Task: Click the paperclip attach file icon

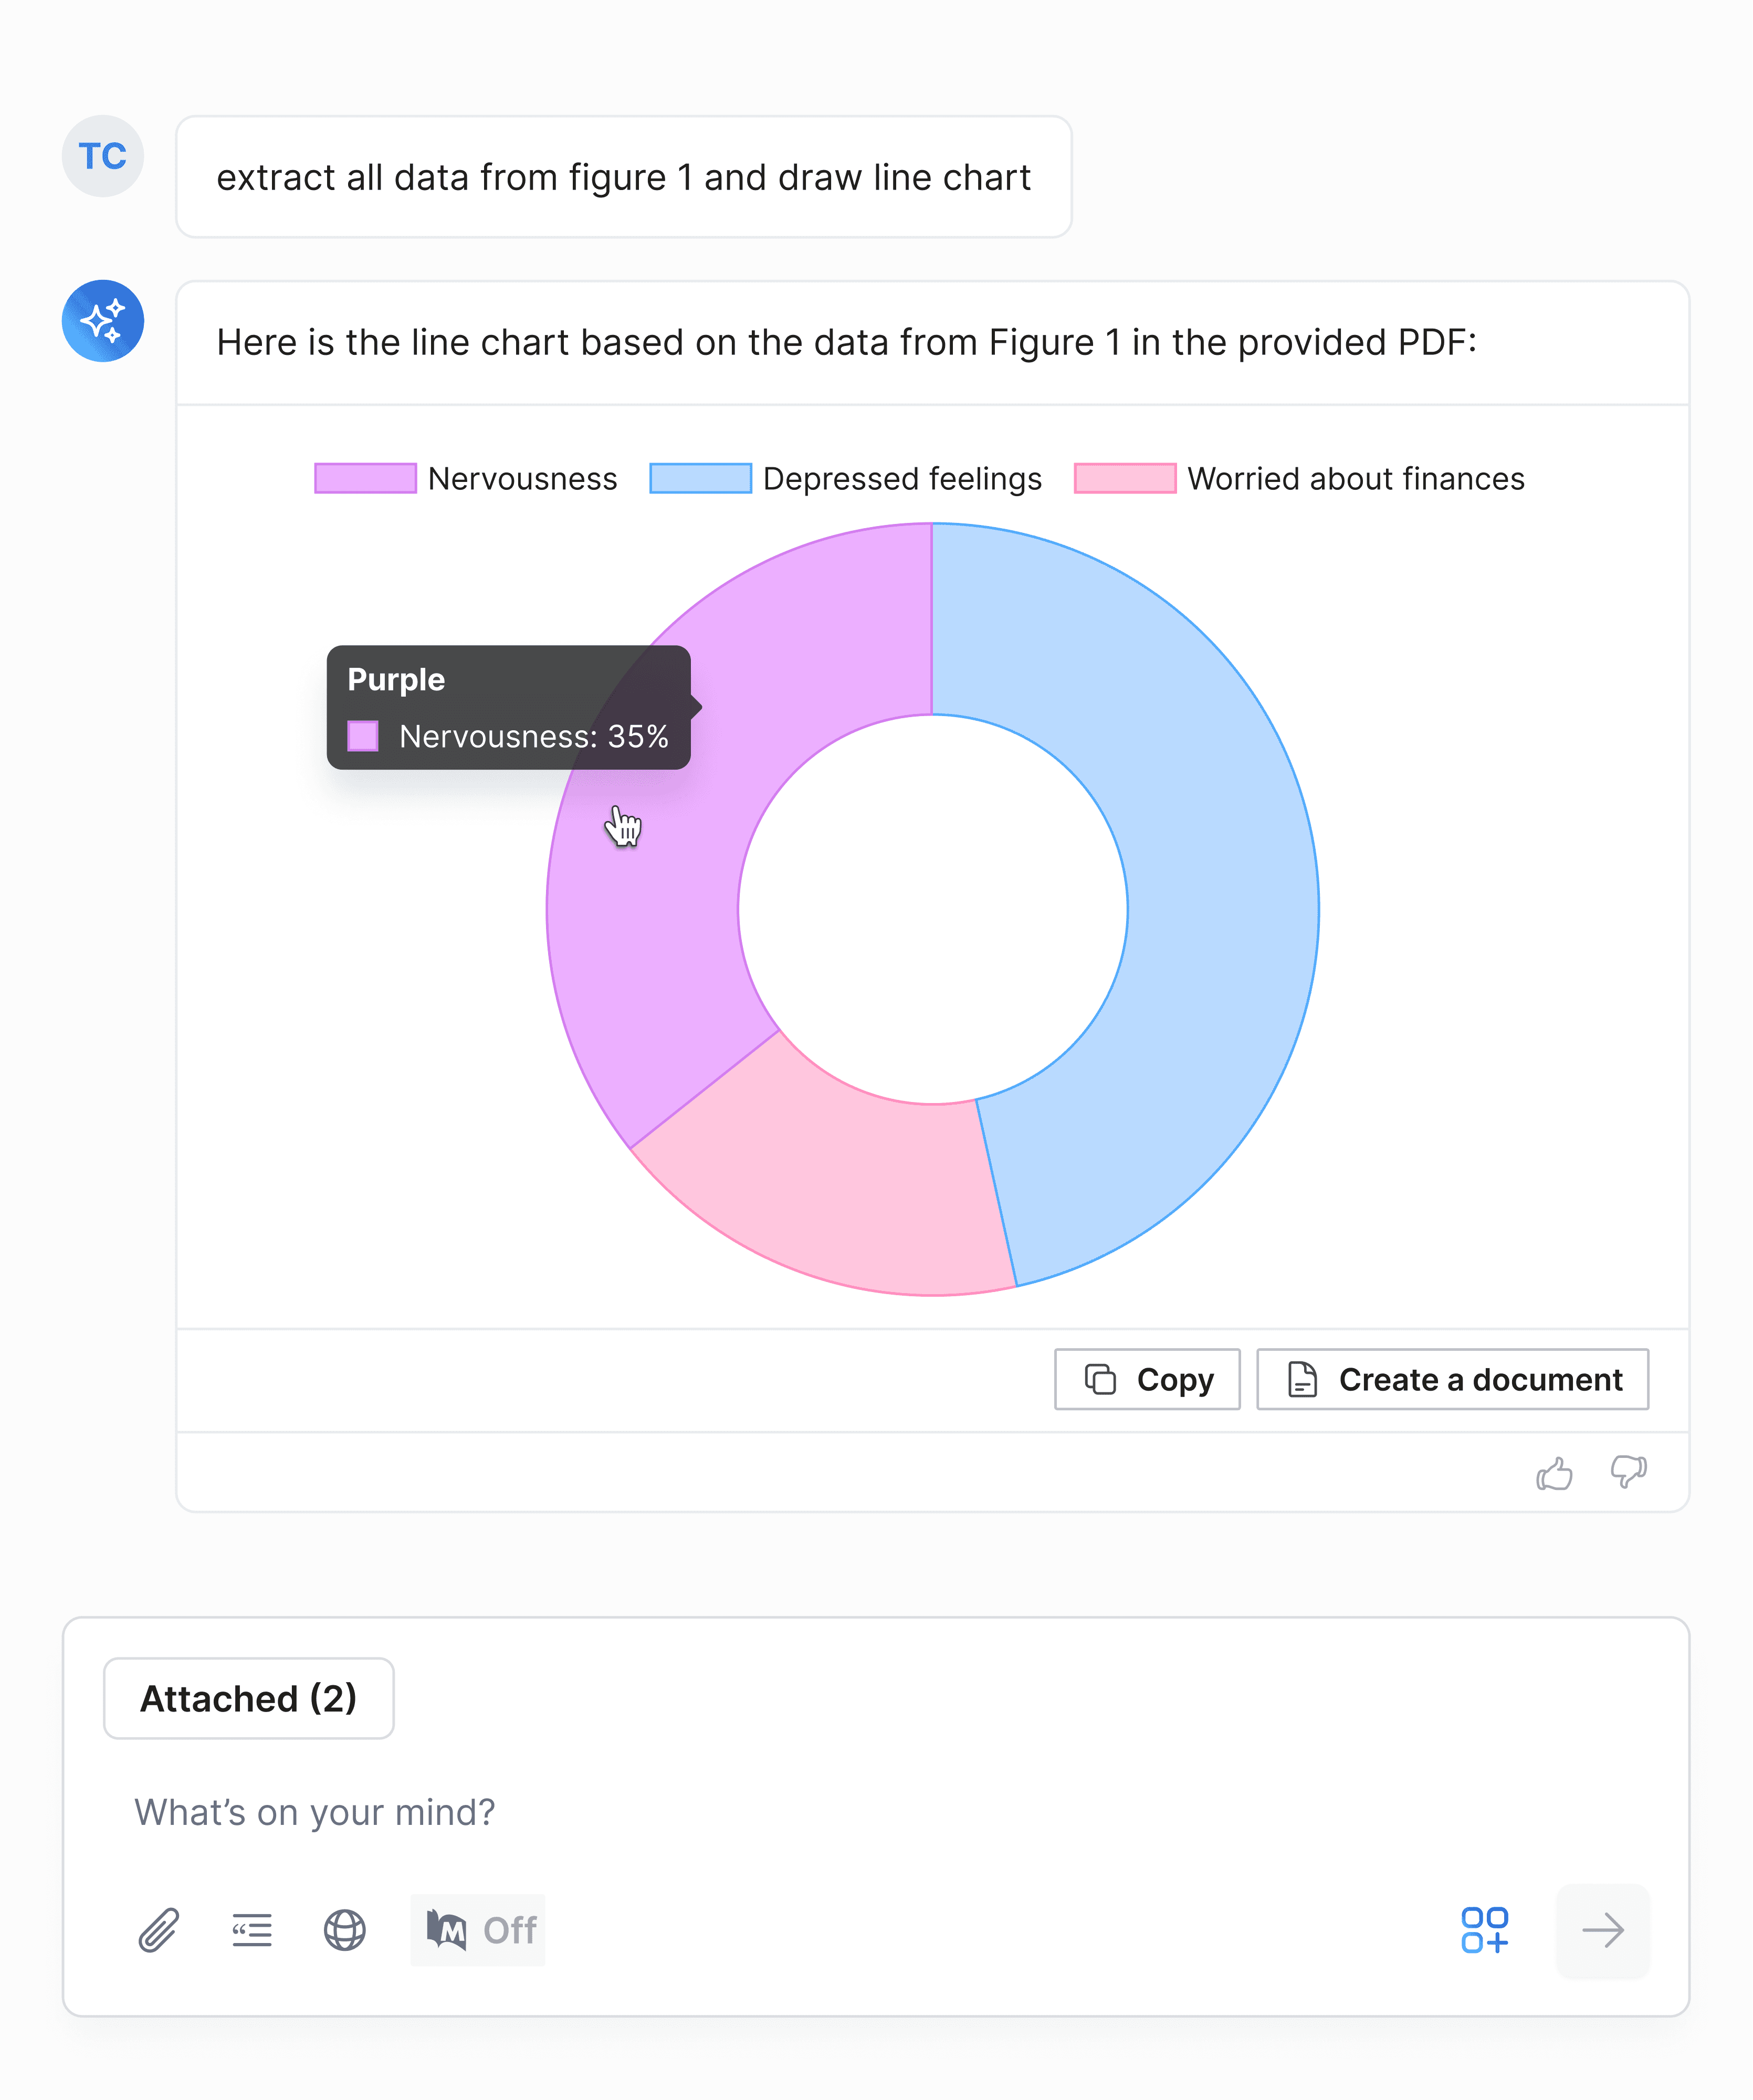Action: pos(159,1930)
